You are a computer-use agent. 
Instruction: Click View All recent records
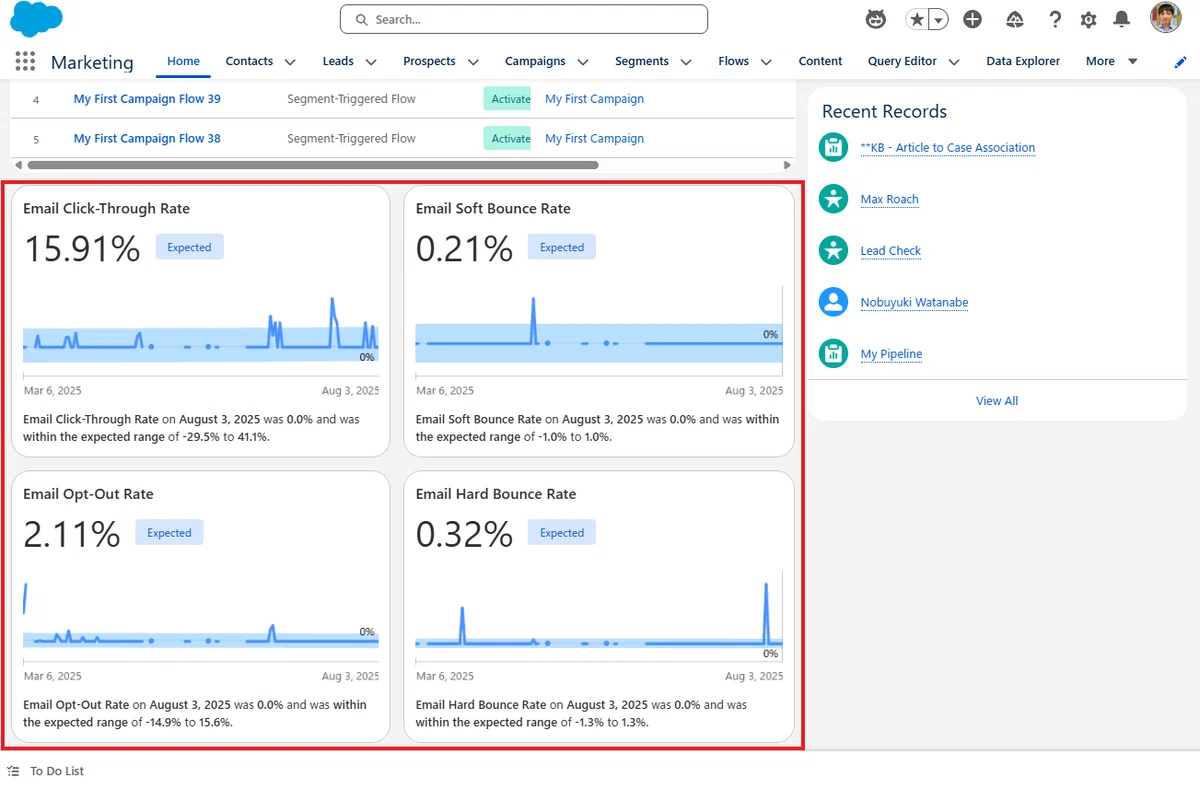[997, 401]
